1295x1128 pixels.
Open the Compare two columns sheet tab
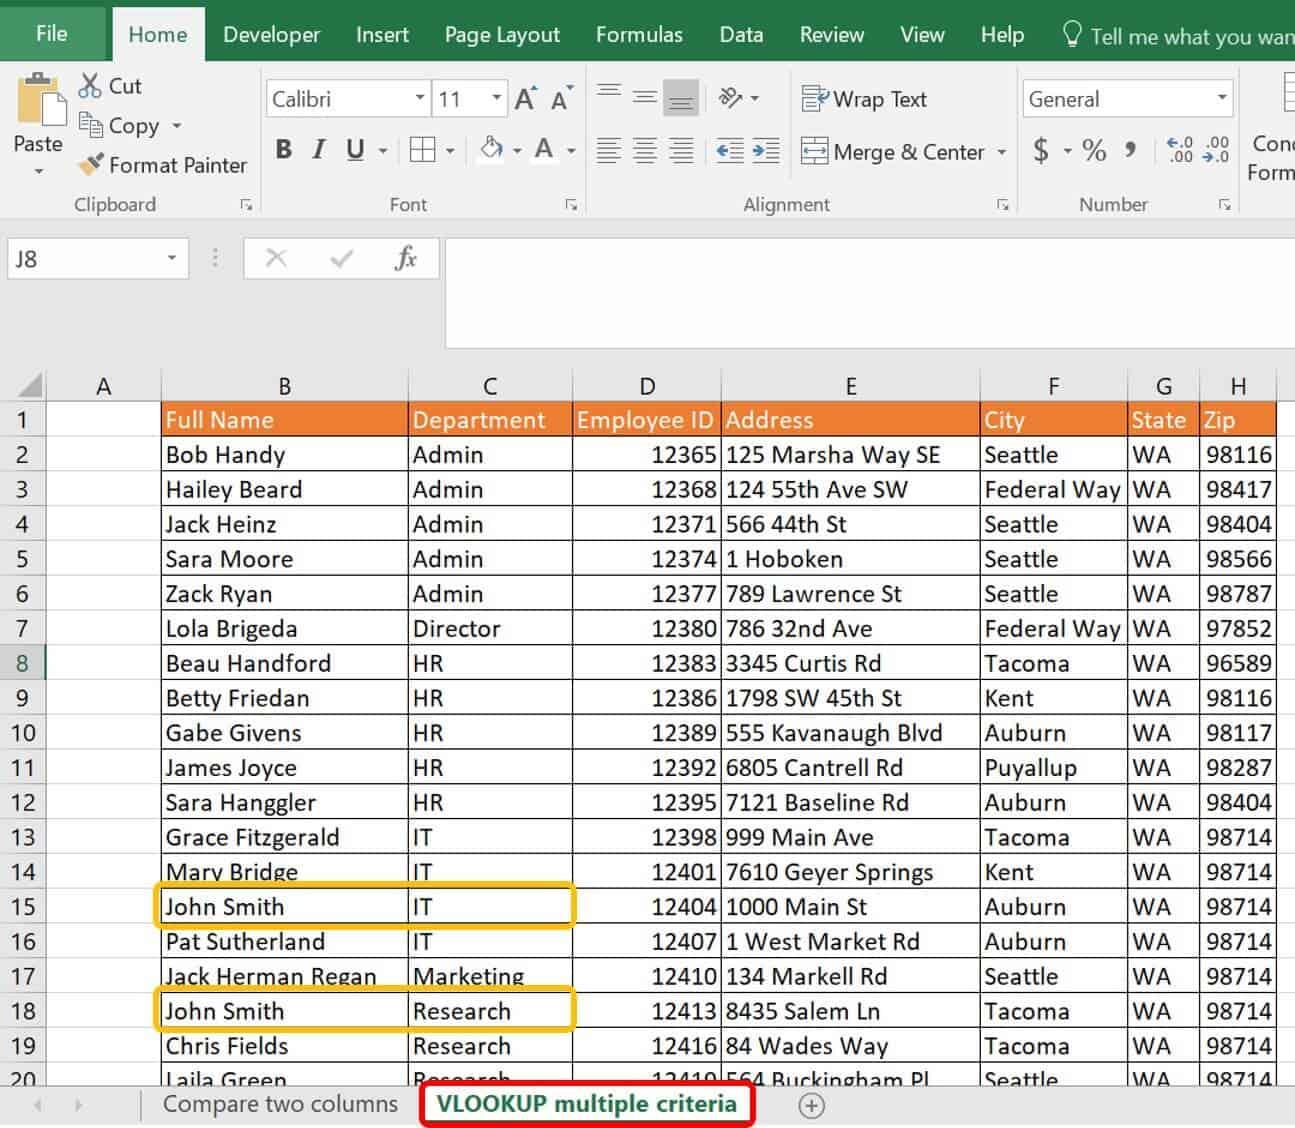click(x=280, y=1105)
